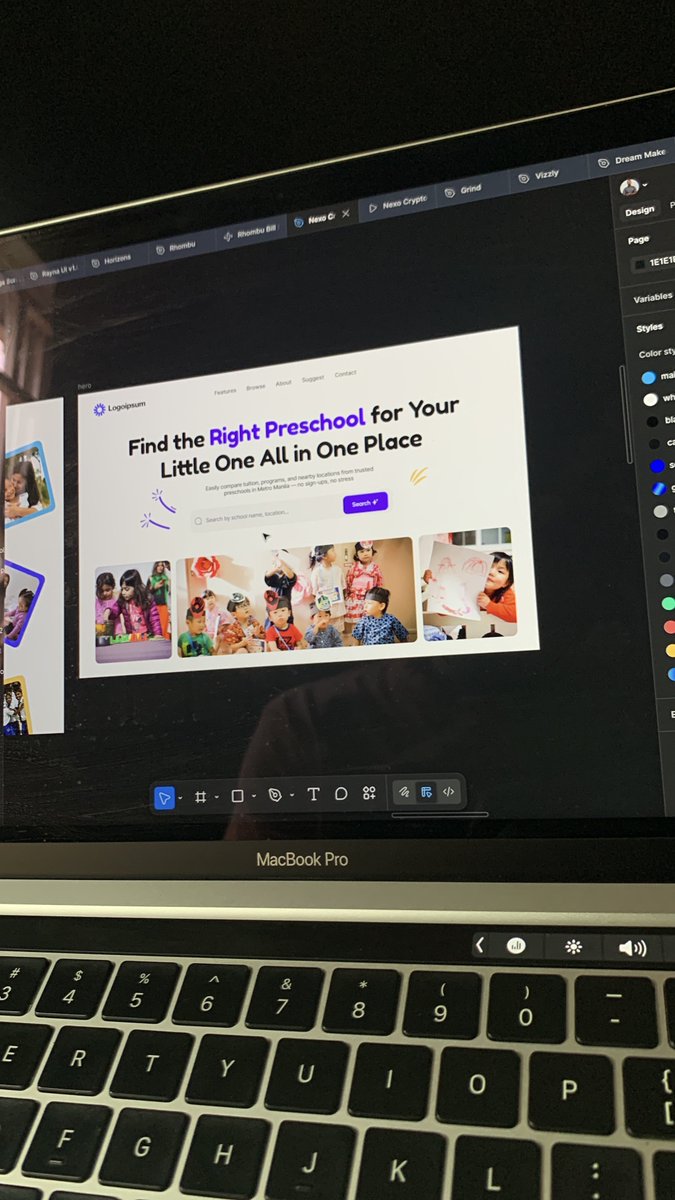This screenshot has width=675, height=1200.
Task: Select the photo of girls playing blocks
Action: tap(133, 611)
